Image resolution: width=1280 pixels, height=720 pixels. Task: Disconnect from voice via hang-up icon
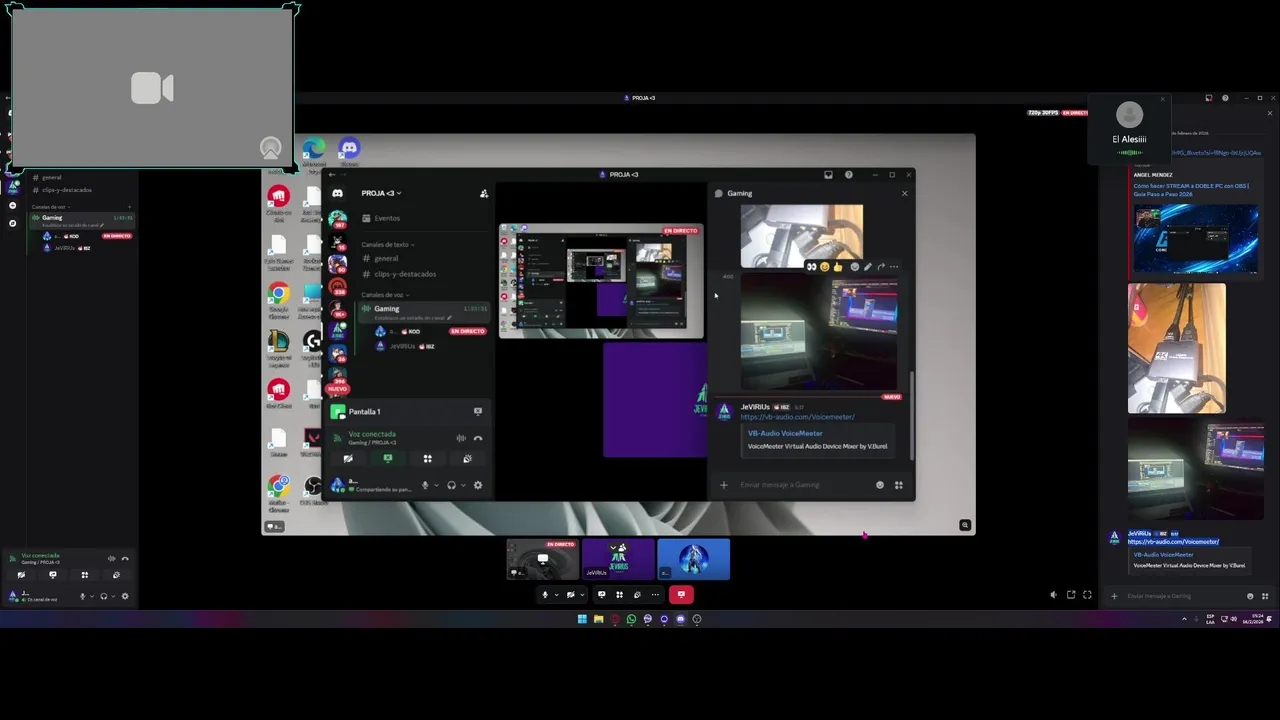pyautogui.click(x=125, y=559)
